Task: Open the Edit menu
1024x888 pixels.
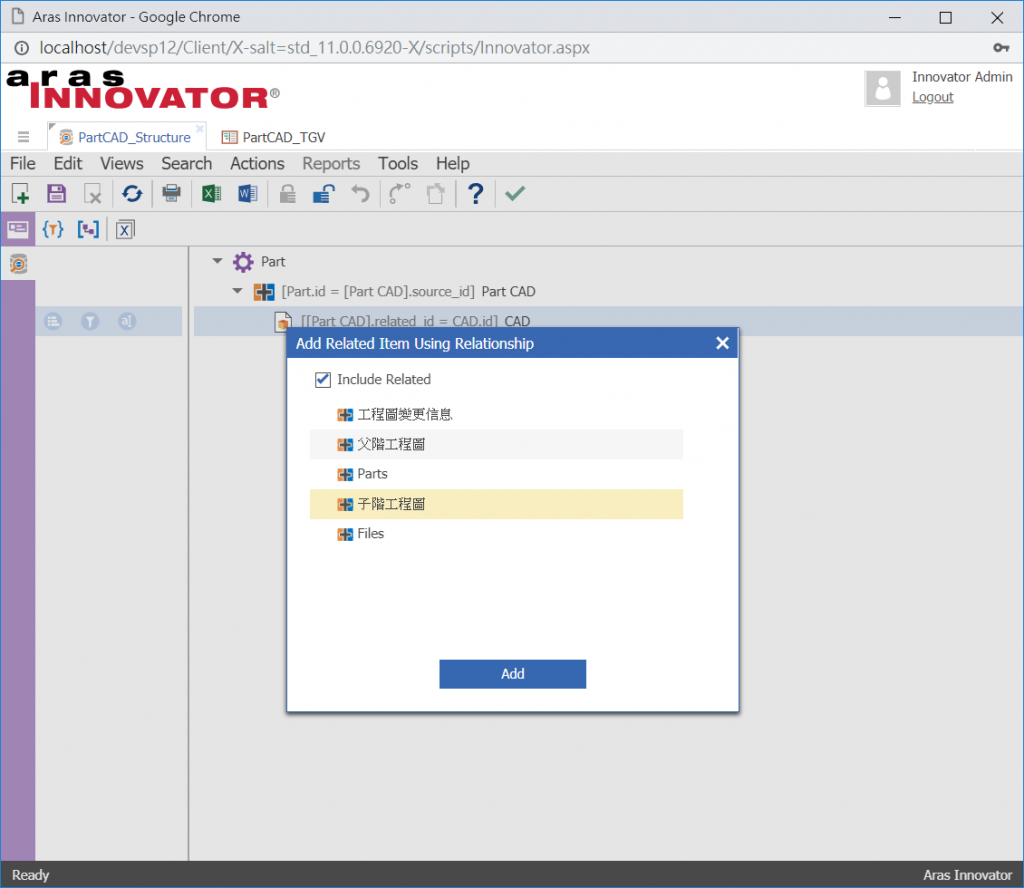Action: coord(68,163)
